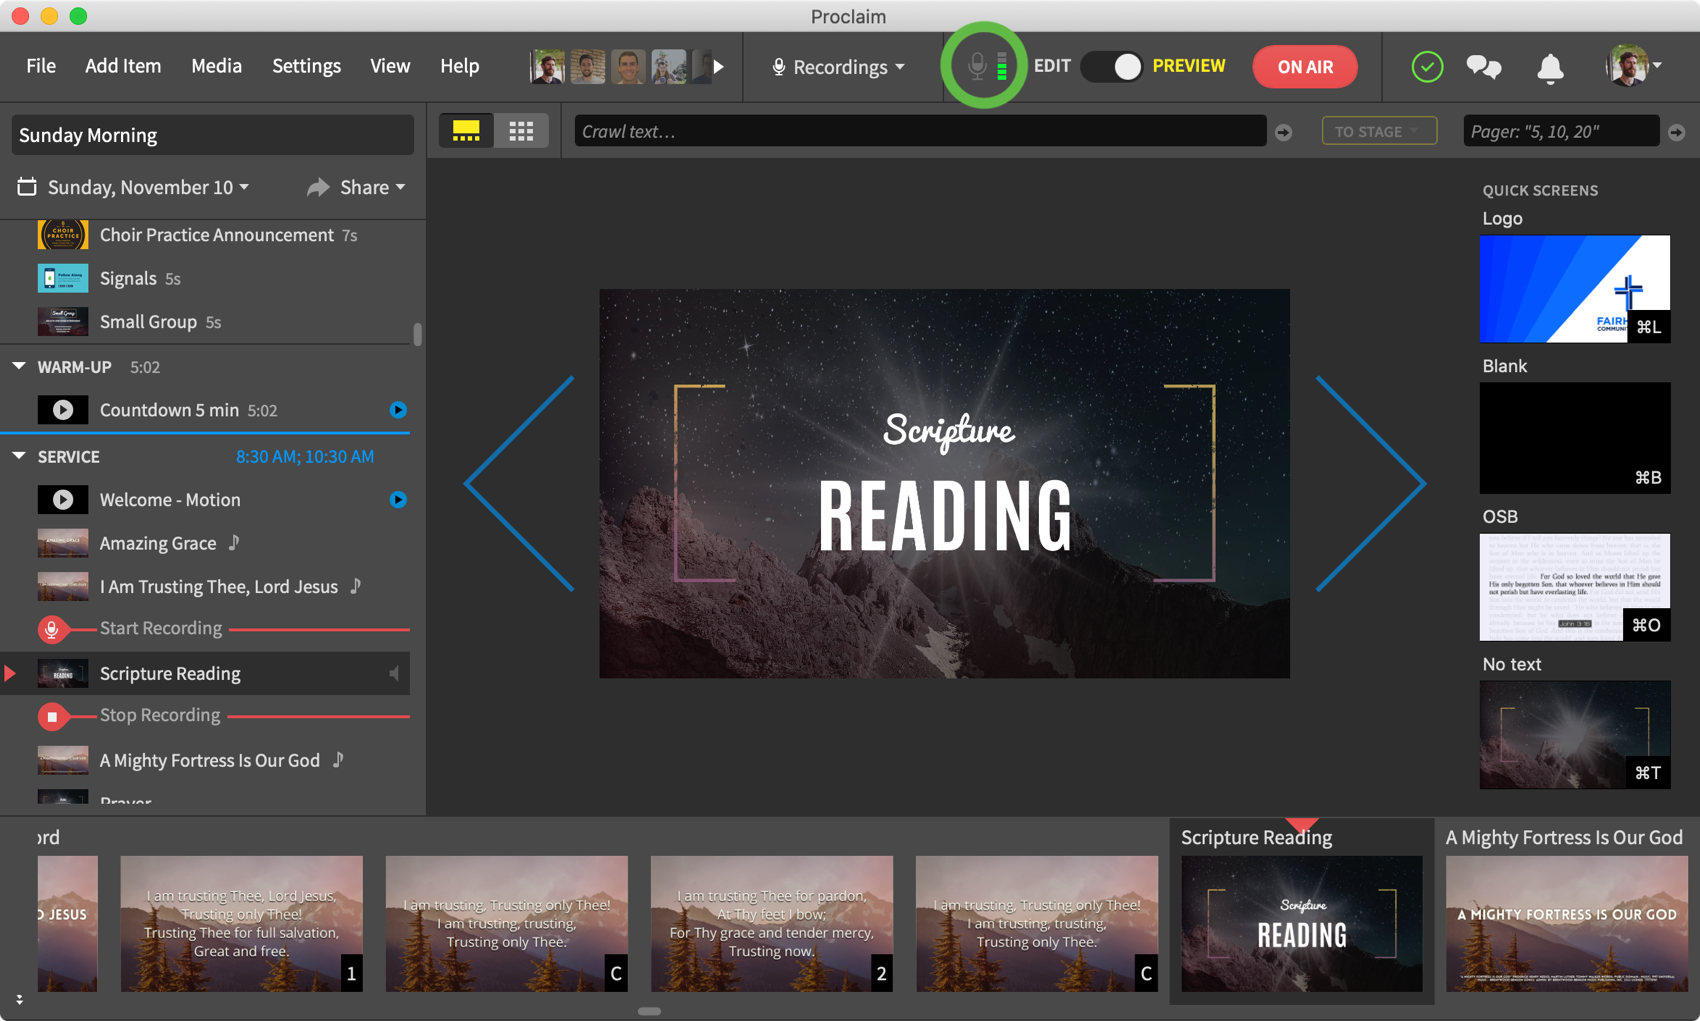Advance to next slide with right arrow

pyautogui.click(x=1370, y=484)
